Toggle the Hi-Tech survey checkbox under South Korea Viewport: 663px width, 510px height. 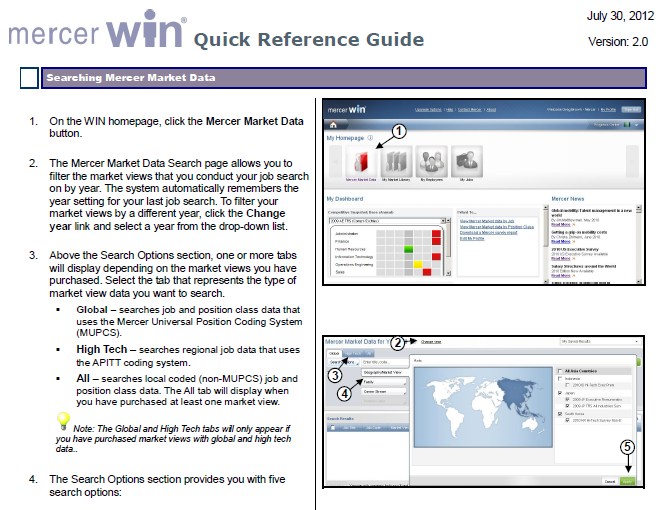pos(567,420)
